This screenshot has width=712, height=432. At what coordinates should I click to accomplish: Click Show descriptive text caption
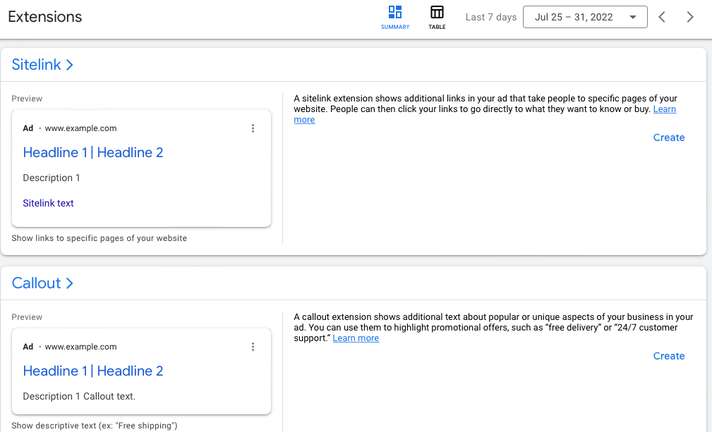pos(94,426)
